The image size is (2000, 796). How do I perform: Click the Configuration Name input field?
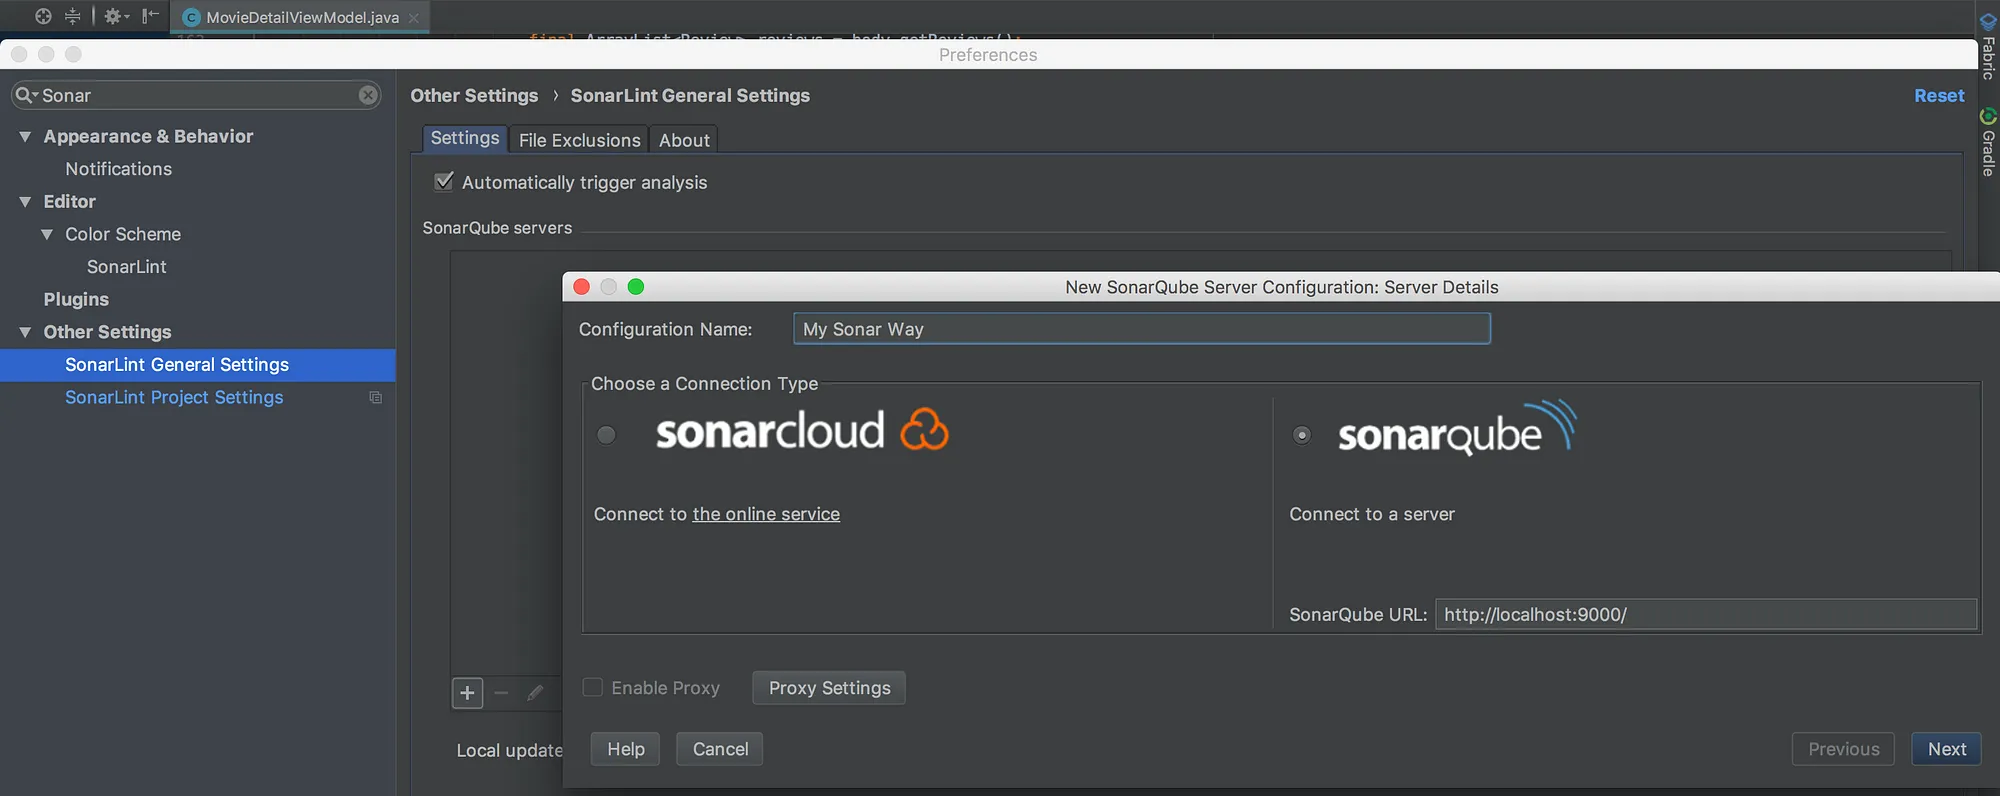point(1142,329)
